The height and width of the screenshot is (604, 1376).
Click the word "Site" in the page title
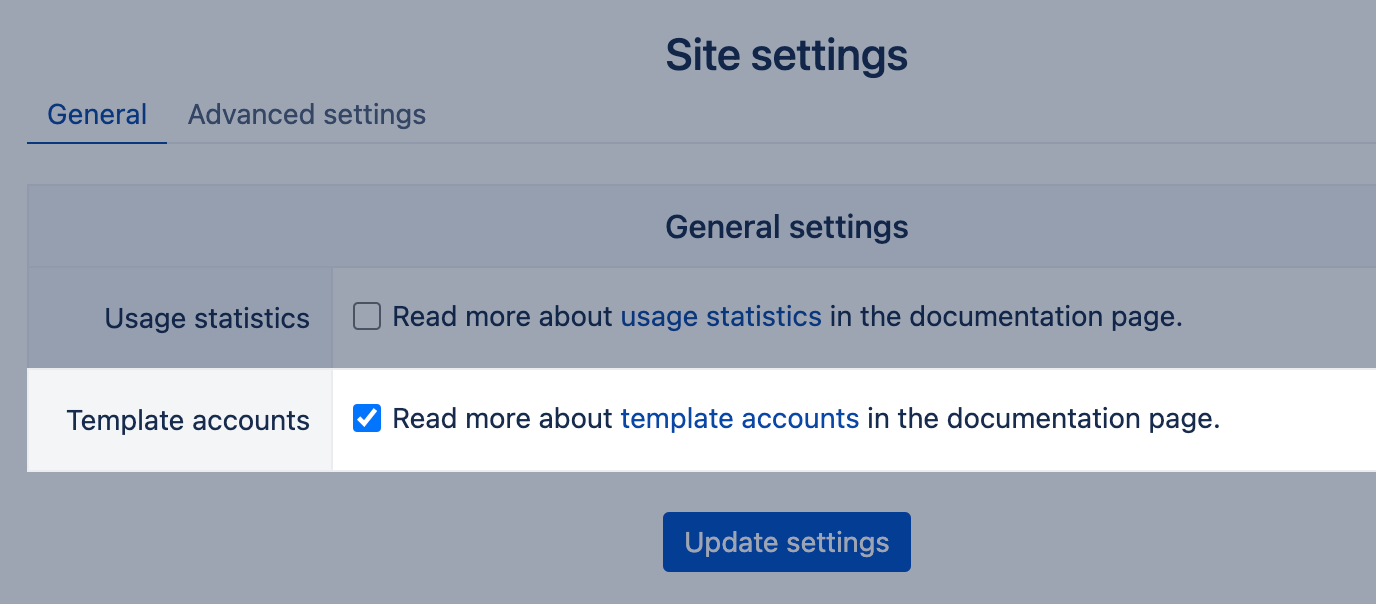click(702, 55)
